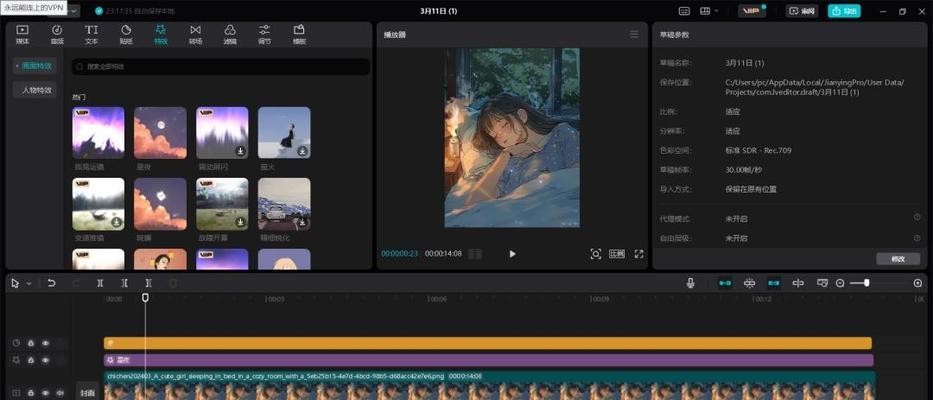This screenshot has height=400, width=933.
Task: Open the player panel hamburger menu
Action: [634, 35]
